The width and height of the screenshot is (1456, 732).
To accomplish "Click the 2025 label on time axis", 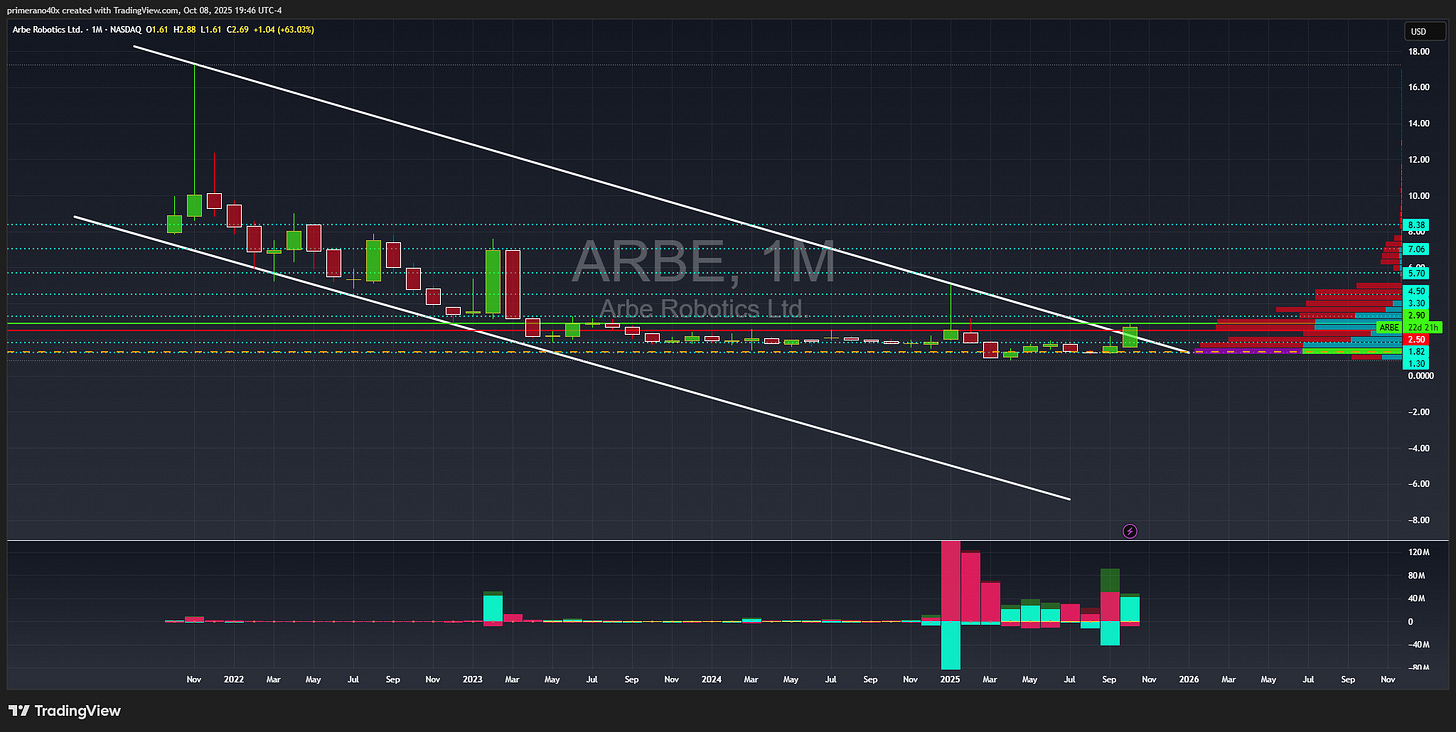I will click(950, 679).
